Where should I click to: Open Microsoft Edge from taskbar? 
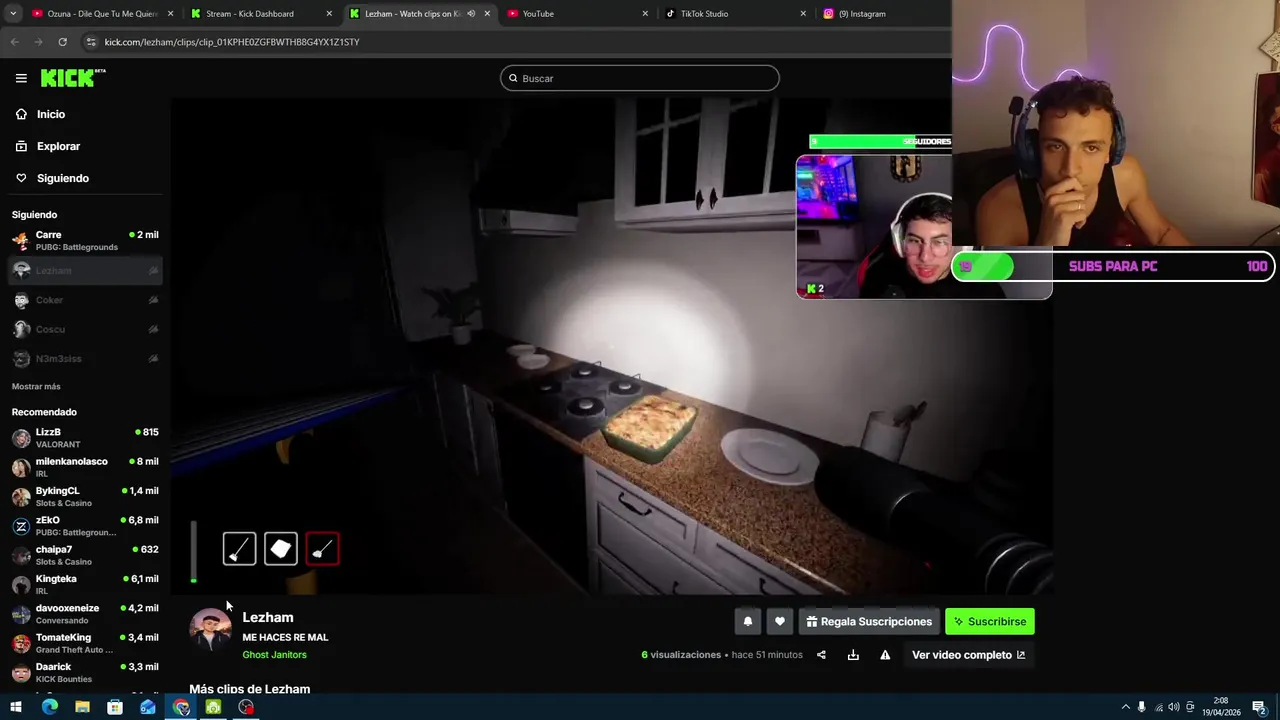[50, 707]
